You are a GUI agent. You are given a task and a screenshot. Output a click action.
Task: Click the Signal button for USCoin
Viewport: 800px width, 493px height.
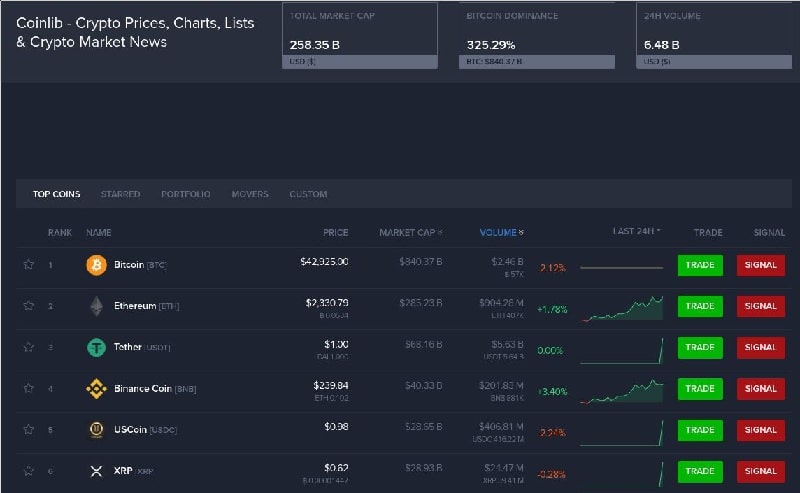point(761,430)
